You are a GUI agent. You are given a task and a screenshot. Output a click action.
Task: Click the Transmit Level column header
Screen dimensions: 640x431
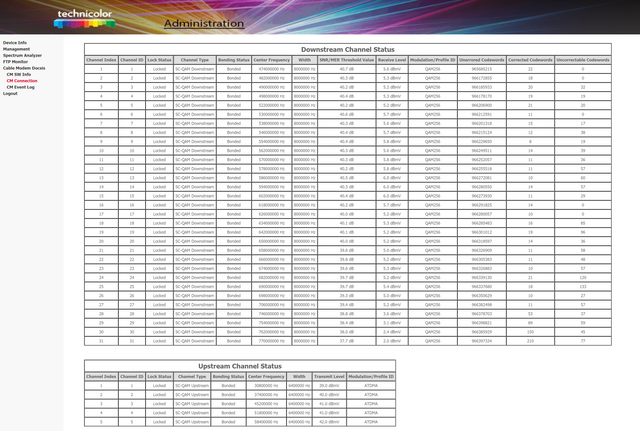329,376
